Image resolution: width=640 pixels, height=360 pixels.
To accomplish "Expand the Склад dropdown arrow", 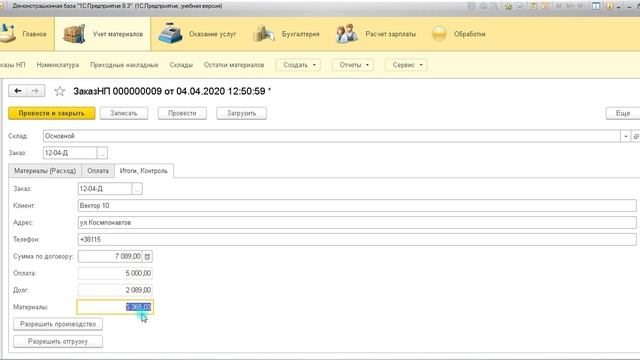I will tap(626, 136).
